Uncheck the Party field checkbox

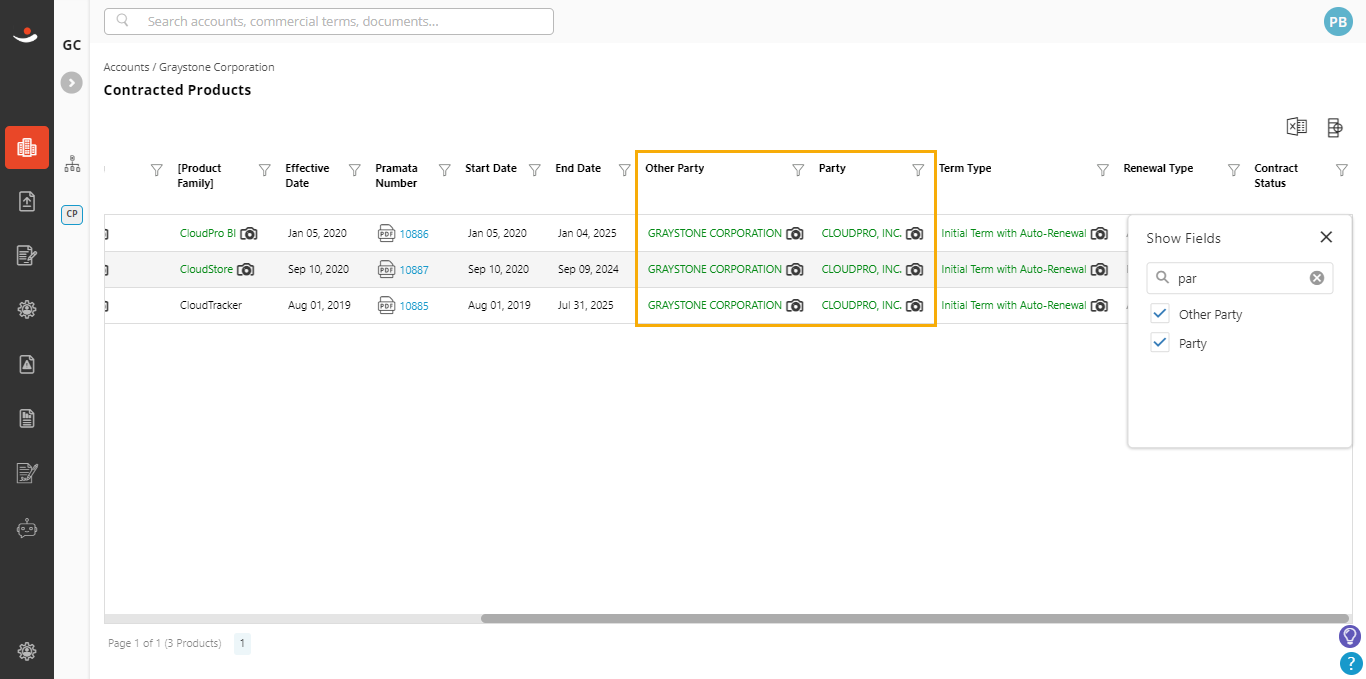point(1160,343)
